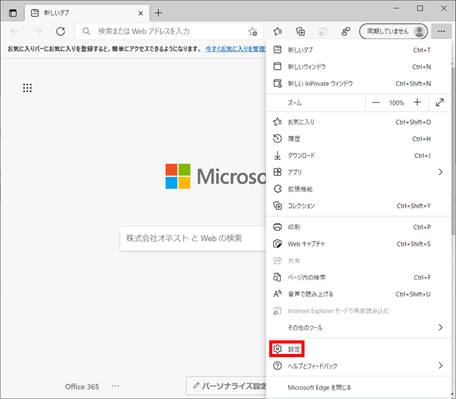Close the 新しいタブ tab

pos(141,13)
